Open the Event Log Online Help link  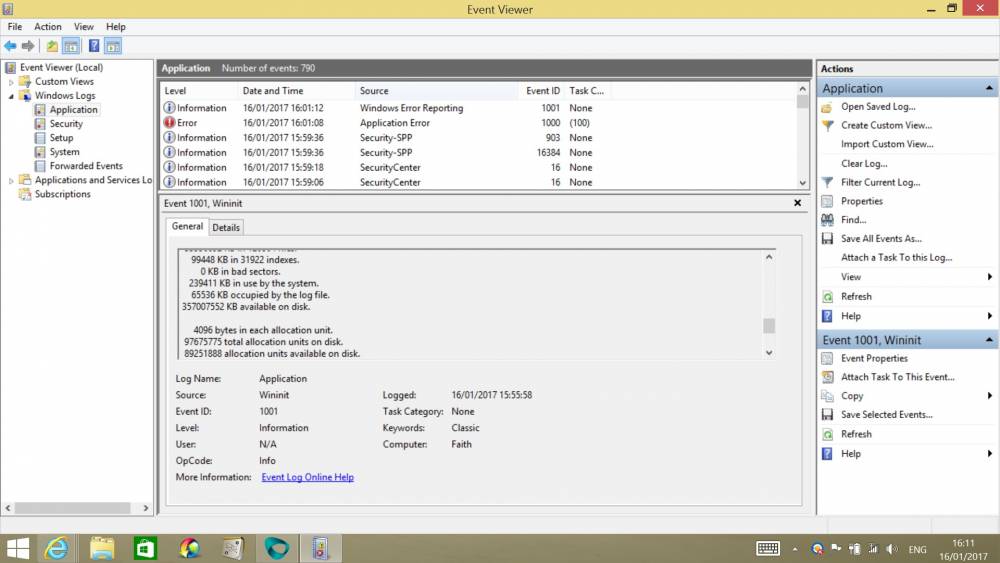click(307, 477)
